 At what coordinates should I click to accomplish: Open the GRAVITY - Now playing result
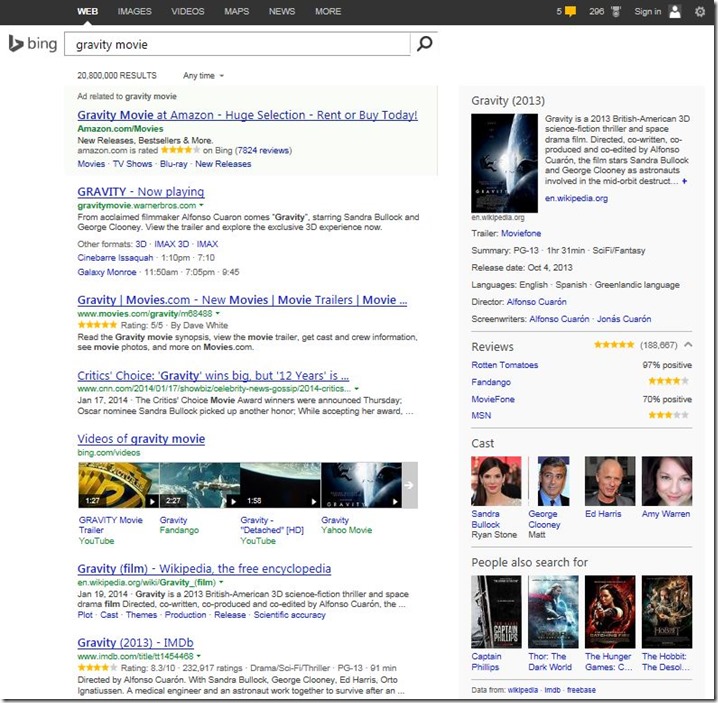tap(141, 191)
